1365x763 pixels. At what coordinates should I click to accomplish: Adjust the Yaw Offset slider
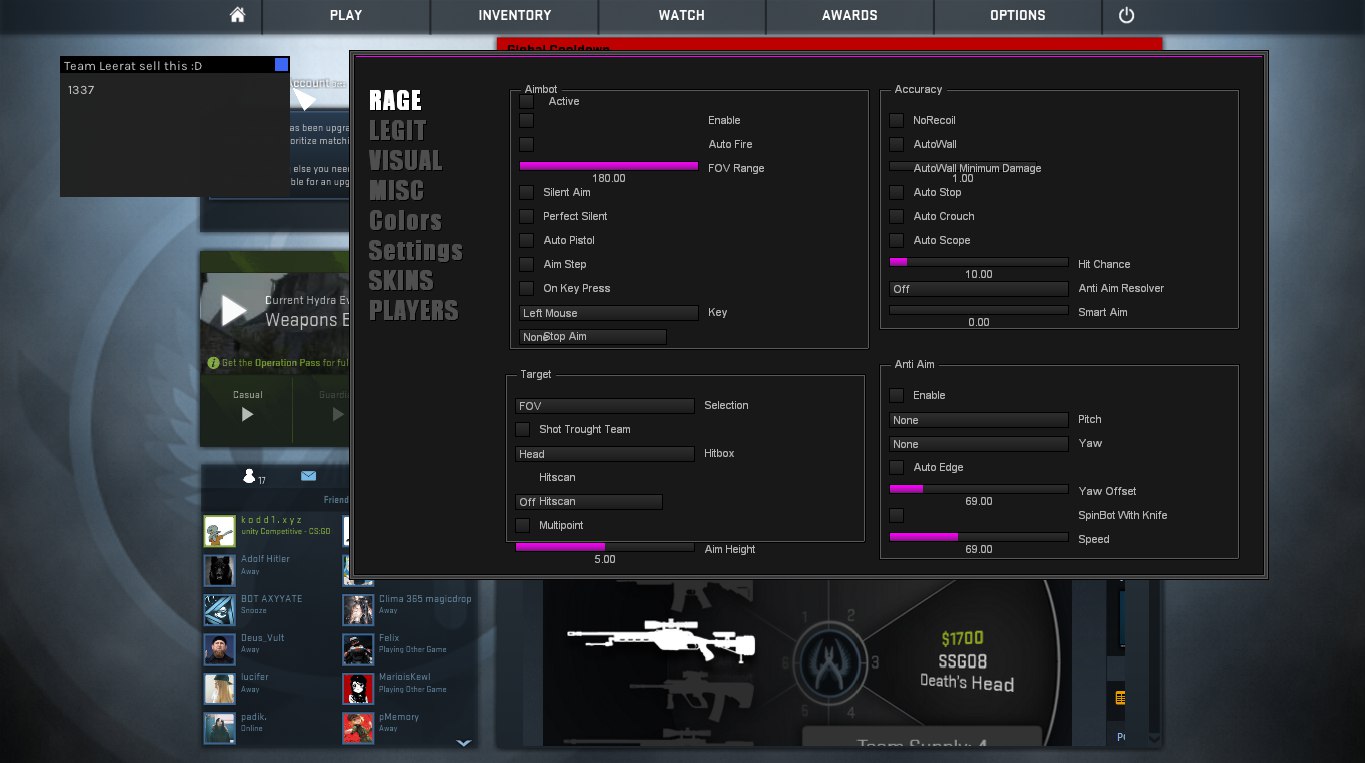pos(979,489)
